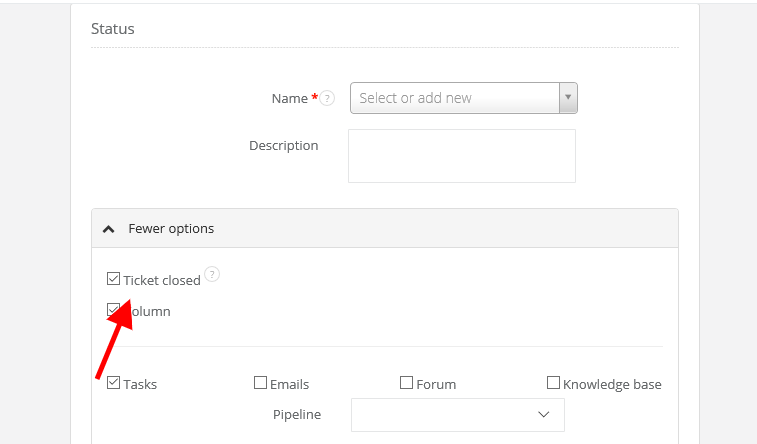Enable the Emails checkbox
Screen dimensions: 757x444
click(x=260, y=382)
